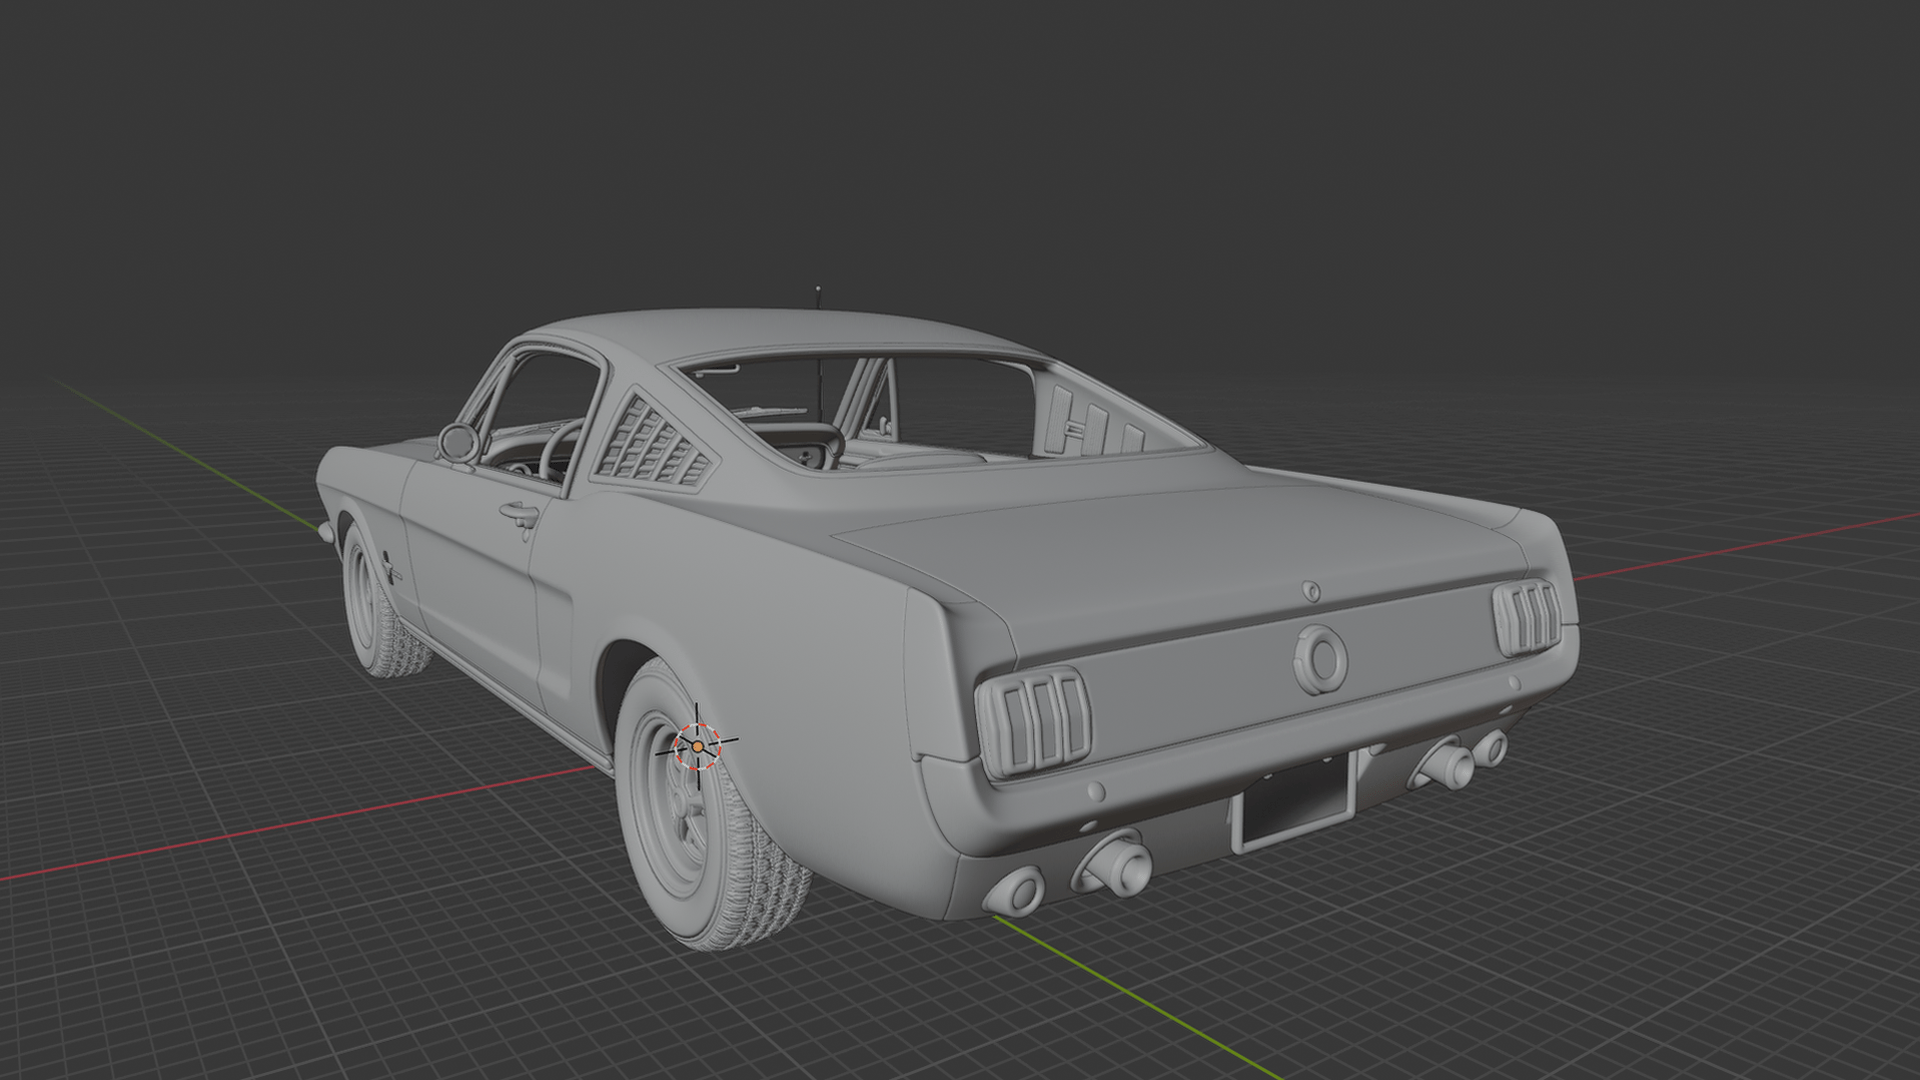This screenshot has width=1920, height=1080.
Task: Select the small trunk lock above the fuel cap
Action: click(1311, 591)
